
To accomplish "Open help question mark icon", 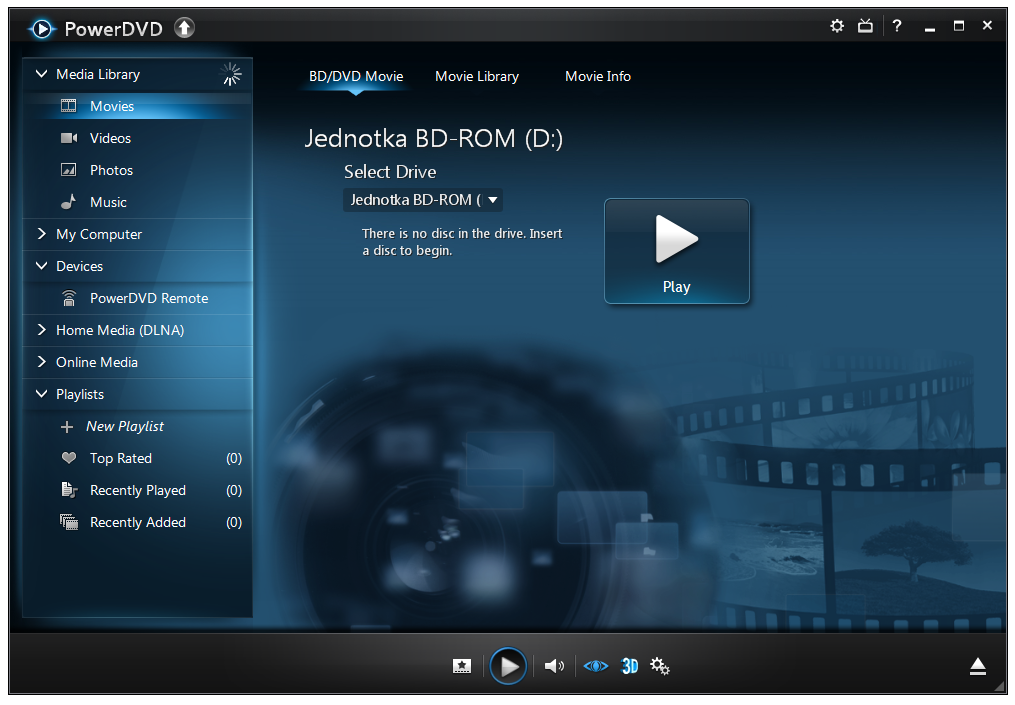I will [897, 26].
